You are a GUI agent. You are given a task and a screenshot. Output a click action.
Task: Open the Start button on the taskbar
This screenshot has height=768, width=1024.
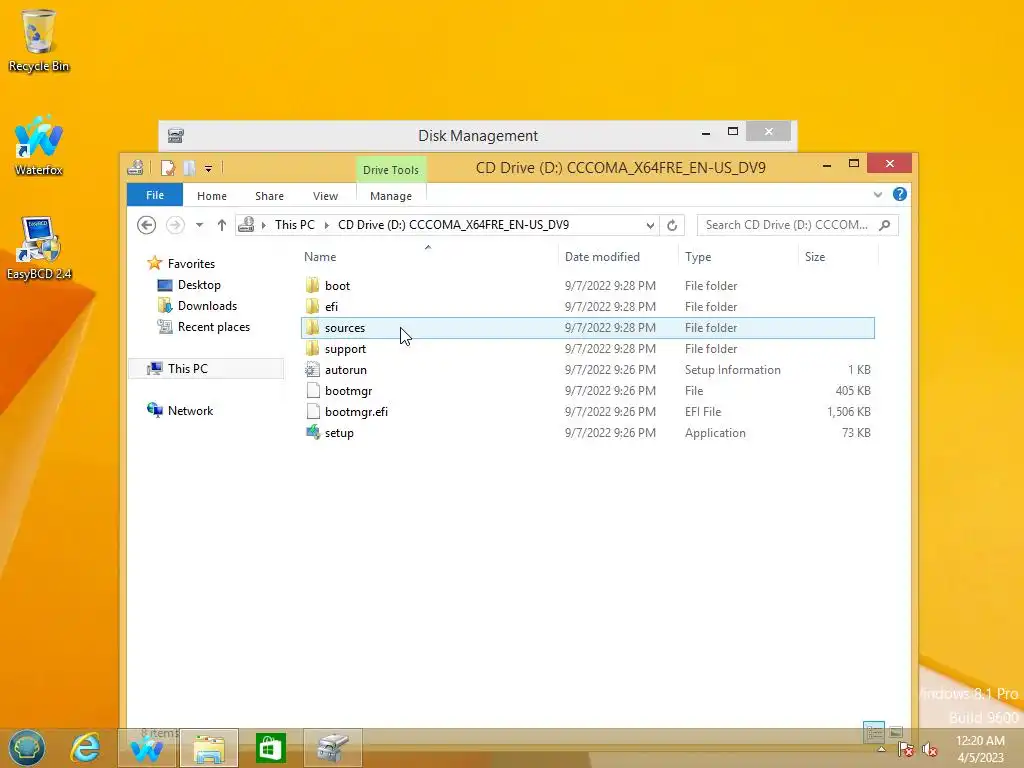click(x=27, y=748)
